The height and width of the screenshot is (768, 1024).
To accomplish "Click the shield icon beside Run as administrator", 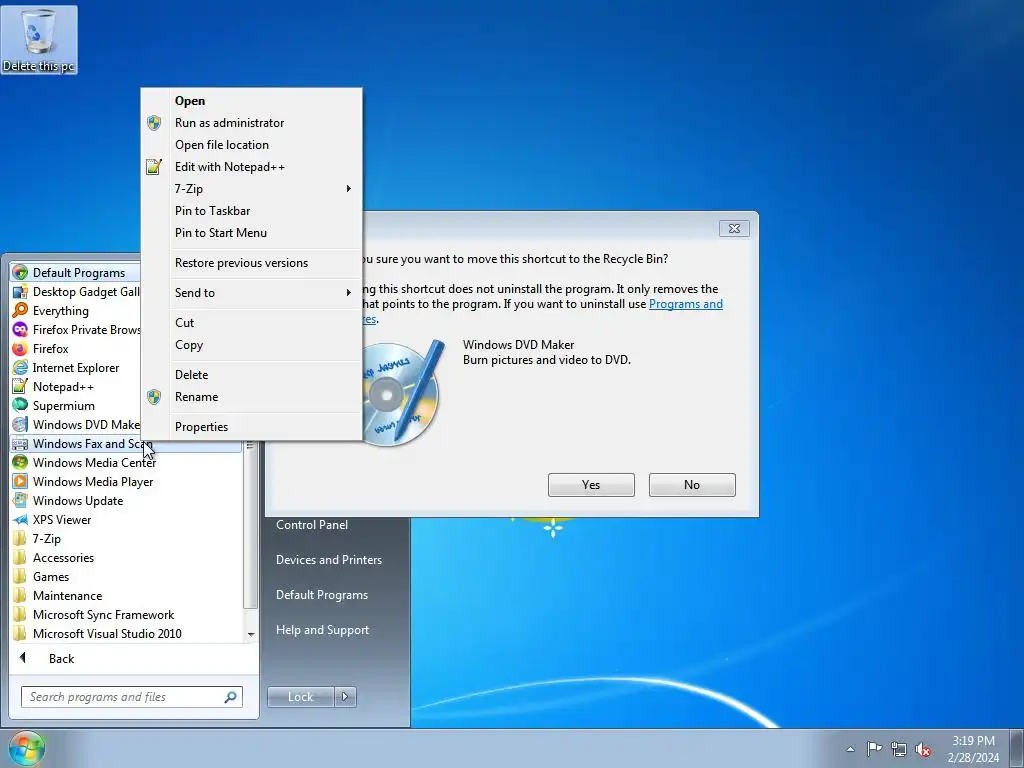I will [153, 123].
